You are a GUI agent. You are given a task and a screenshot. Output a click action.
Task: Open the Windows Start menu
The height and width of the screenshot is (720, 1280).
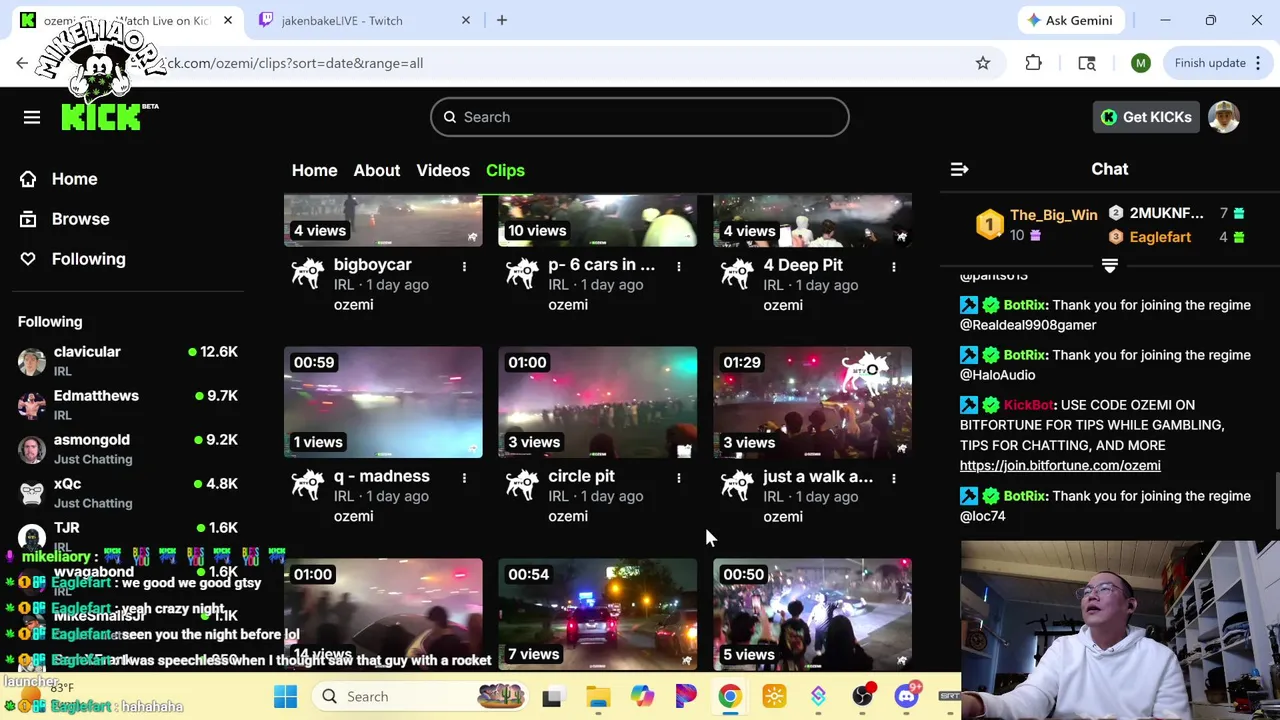click(285, 696)
